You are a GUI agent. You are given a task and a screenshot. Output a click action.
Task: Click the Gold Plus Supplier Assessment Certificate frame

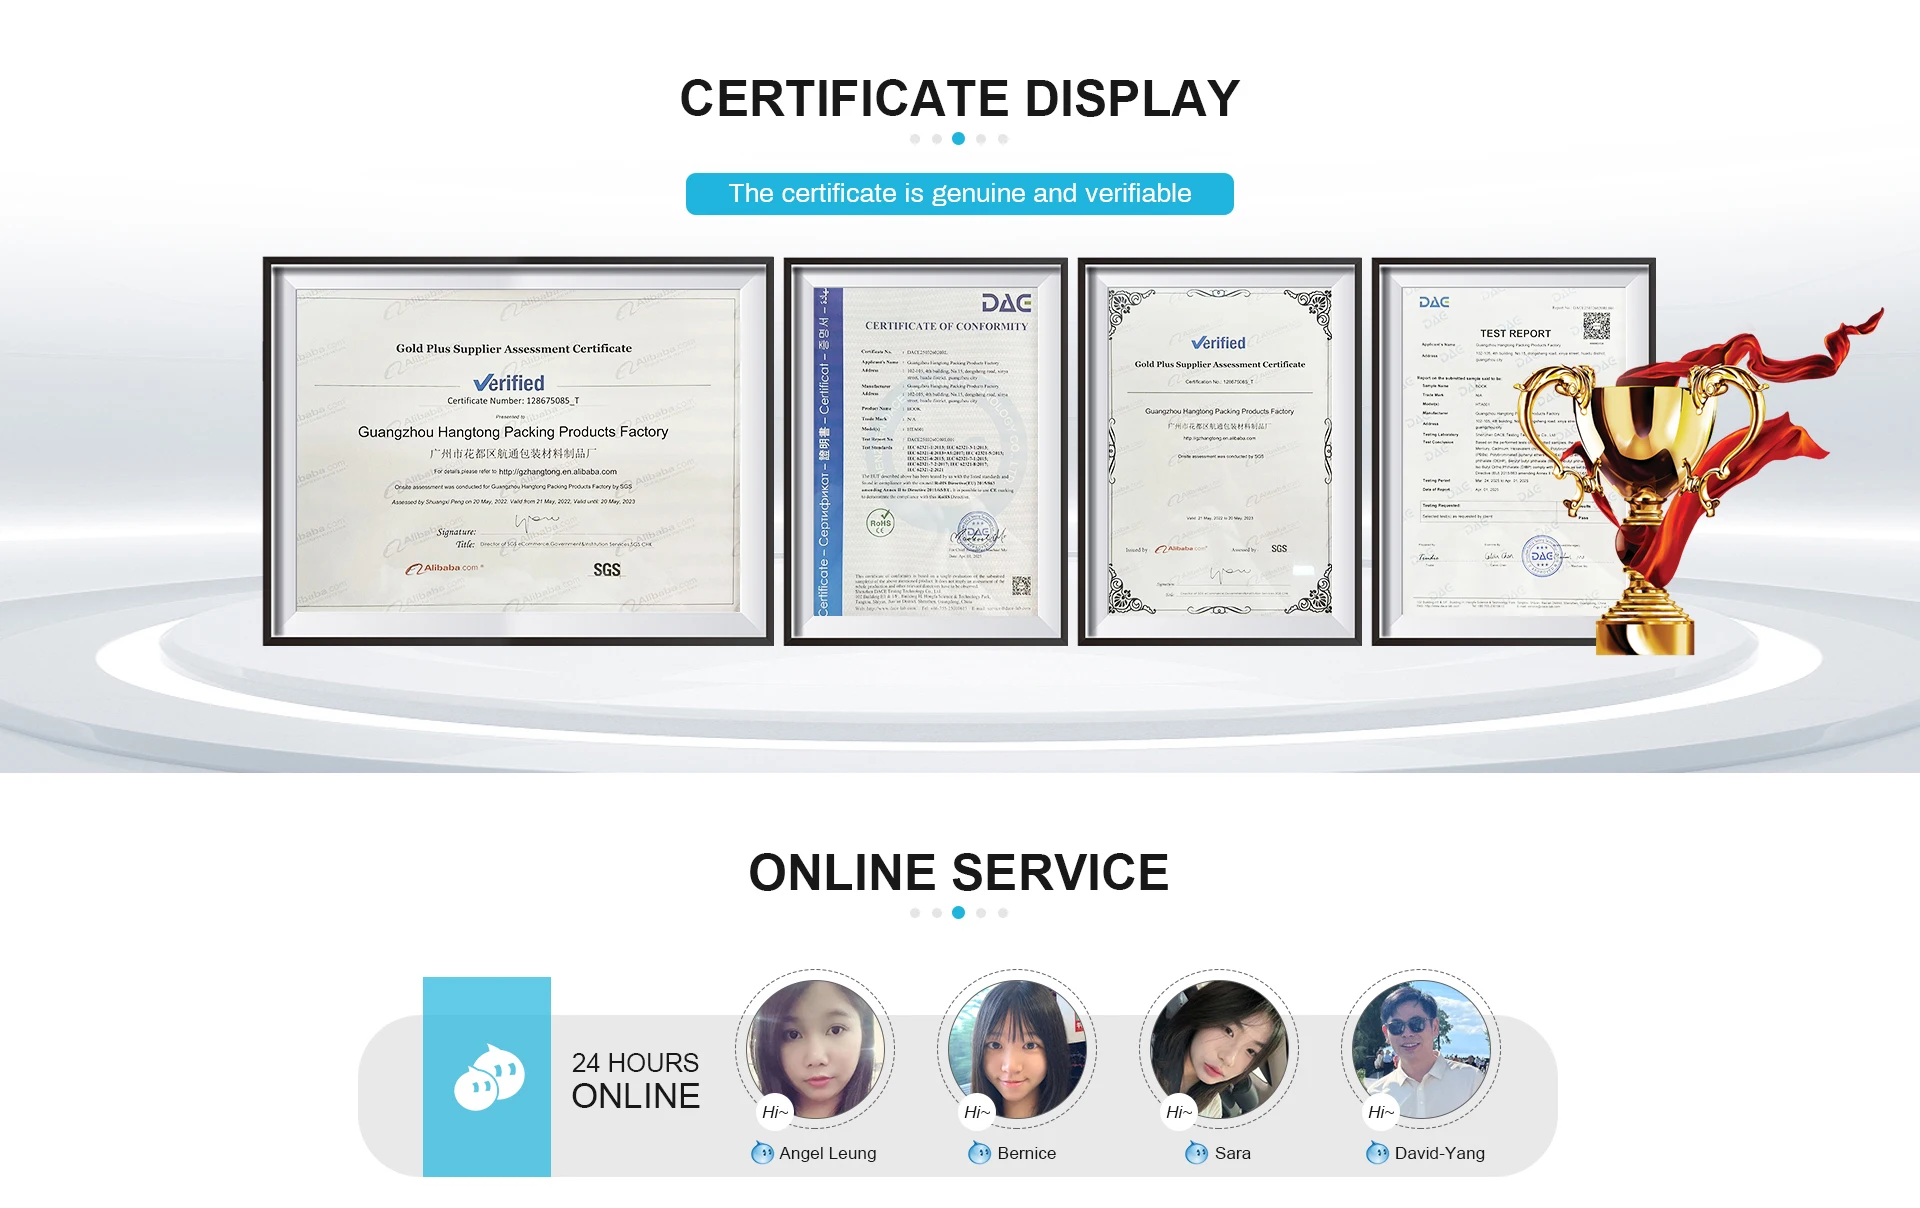tap(517, 451)
